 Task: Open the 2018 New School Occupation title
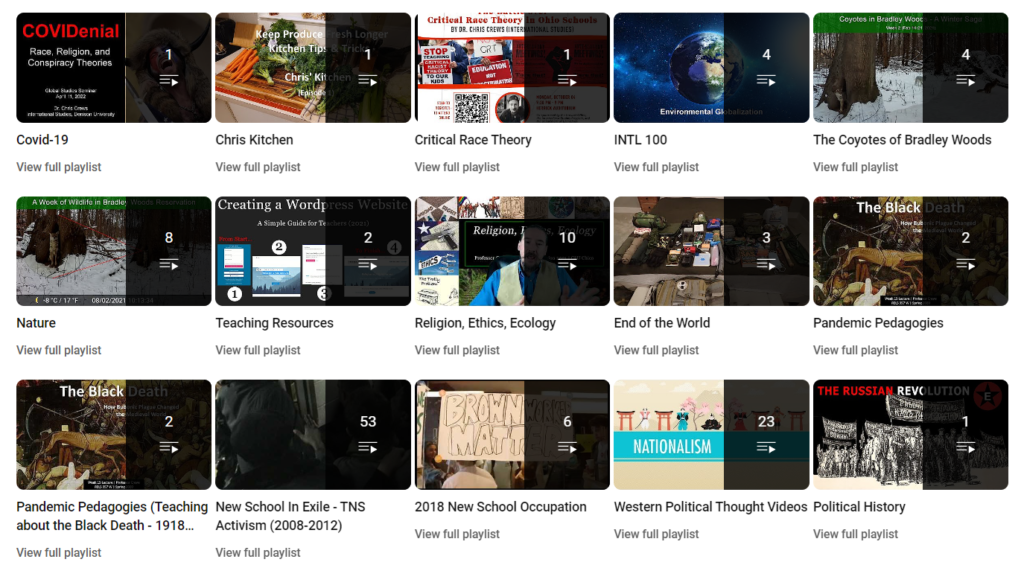[x=500, y=507]
